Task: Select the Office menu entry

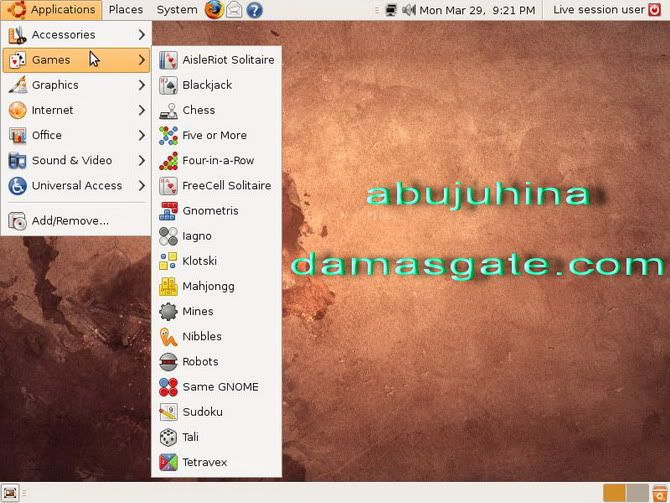Action: 76,135
